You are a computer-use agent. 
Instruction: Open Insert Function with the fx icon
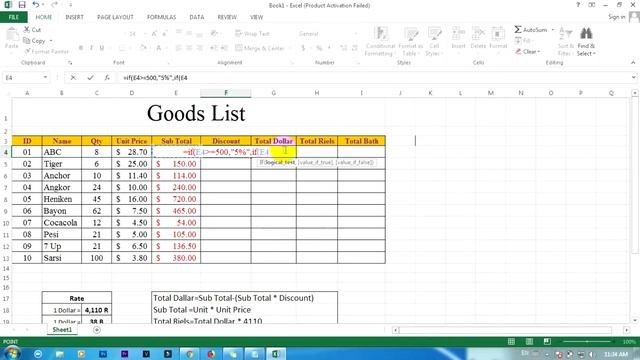pyautogui.click(x=107, y=78)
